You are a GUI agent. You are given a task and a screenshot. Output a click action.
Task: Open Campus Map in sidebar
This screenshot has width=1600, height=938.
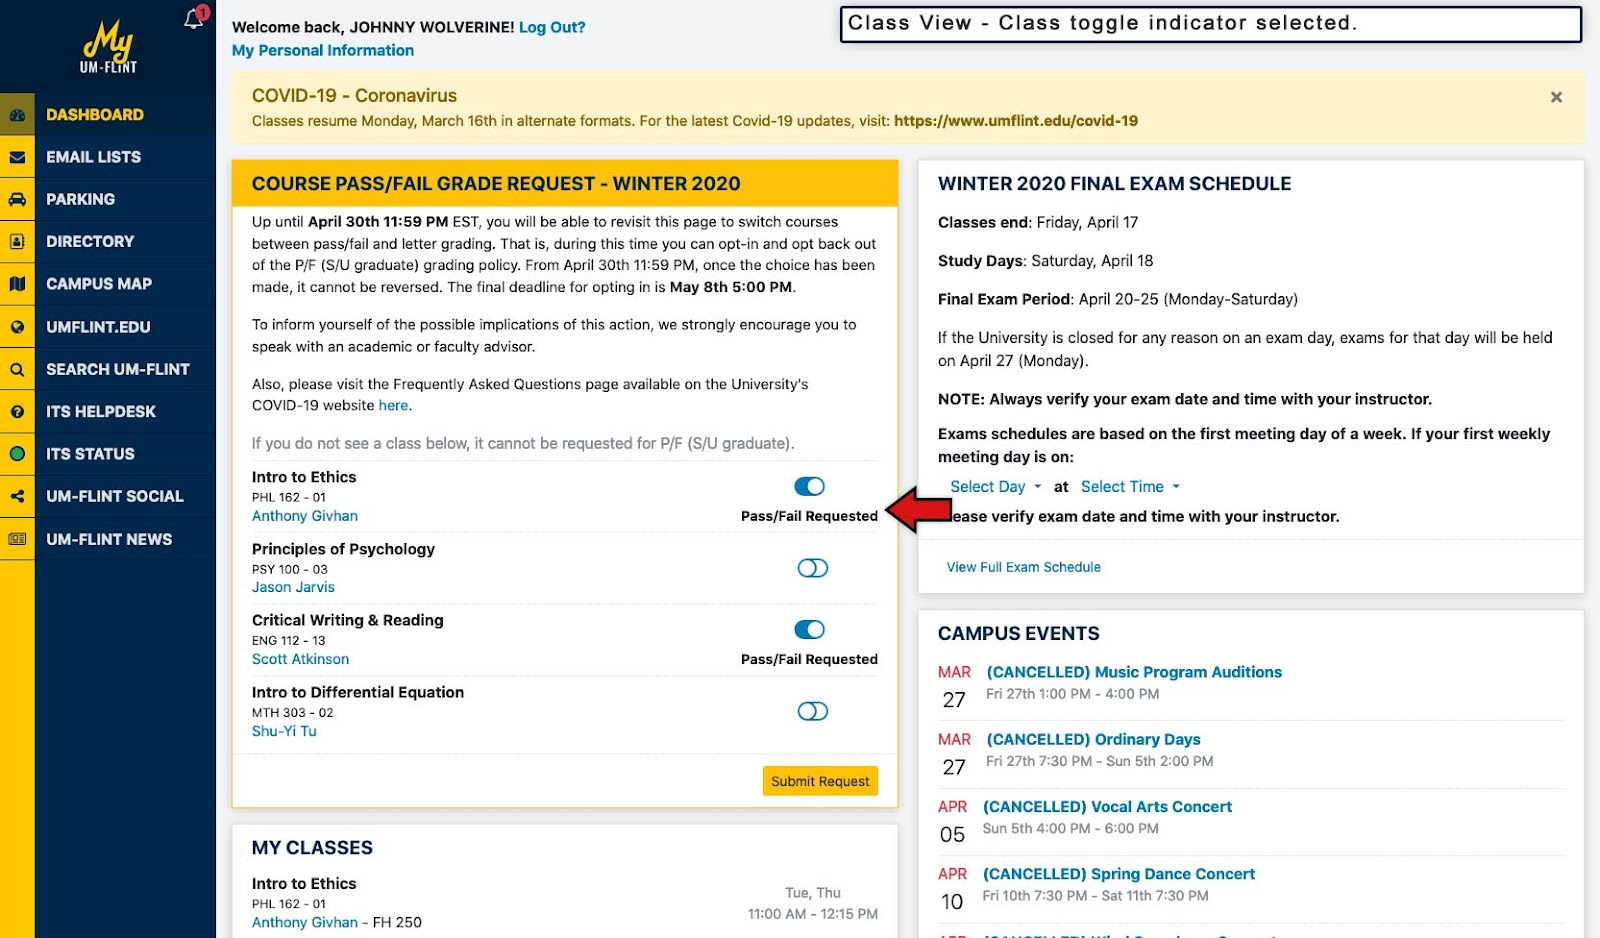(99, 284)
